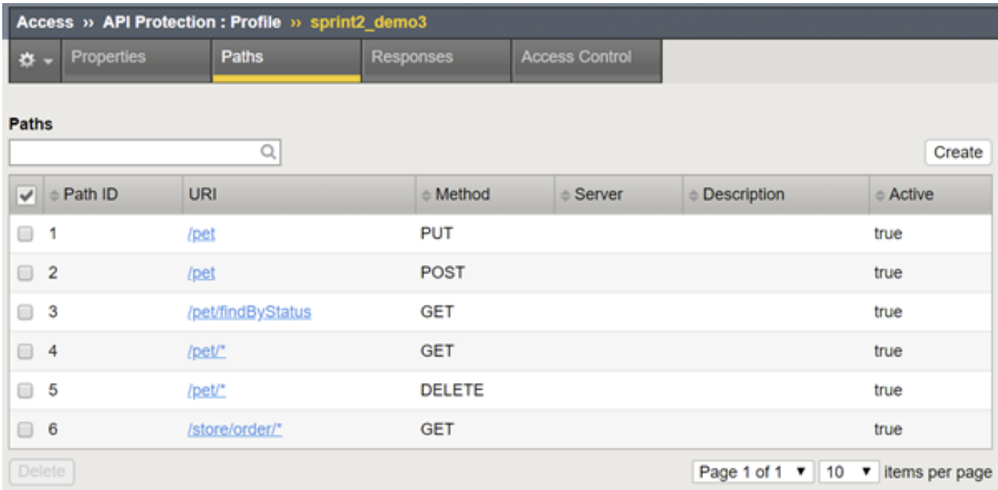Tick the checkbox for Path ID 6

pos(26,430)
